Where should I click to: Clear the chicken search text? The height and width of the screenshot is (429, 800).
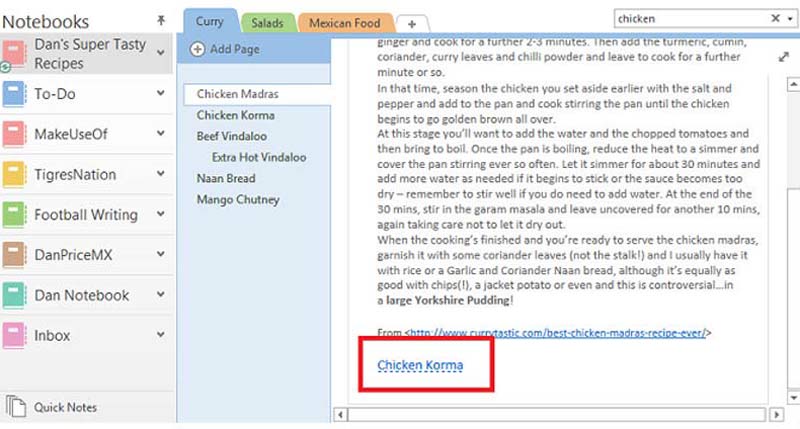click(x=776, y=18)
